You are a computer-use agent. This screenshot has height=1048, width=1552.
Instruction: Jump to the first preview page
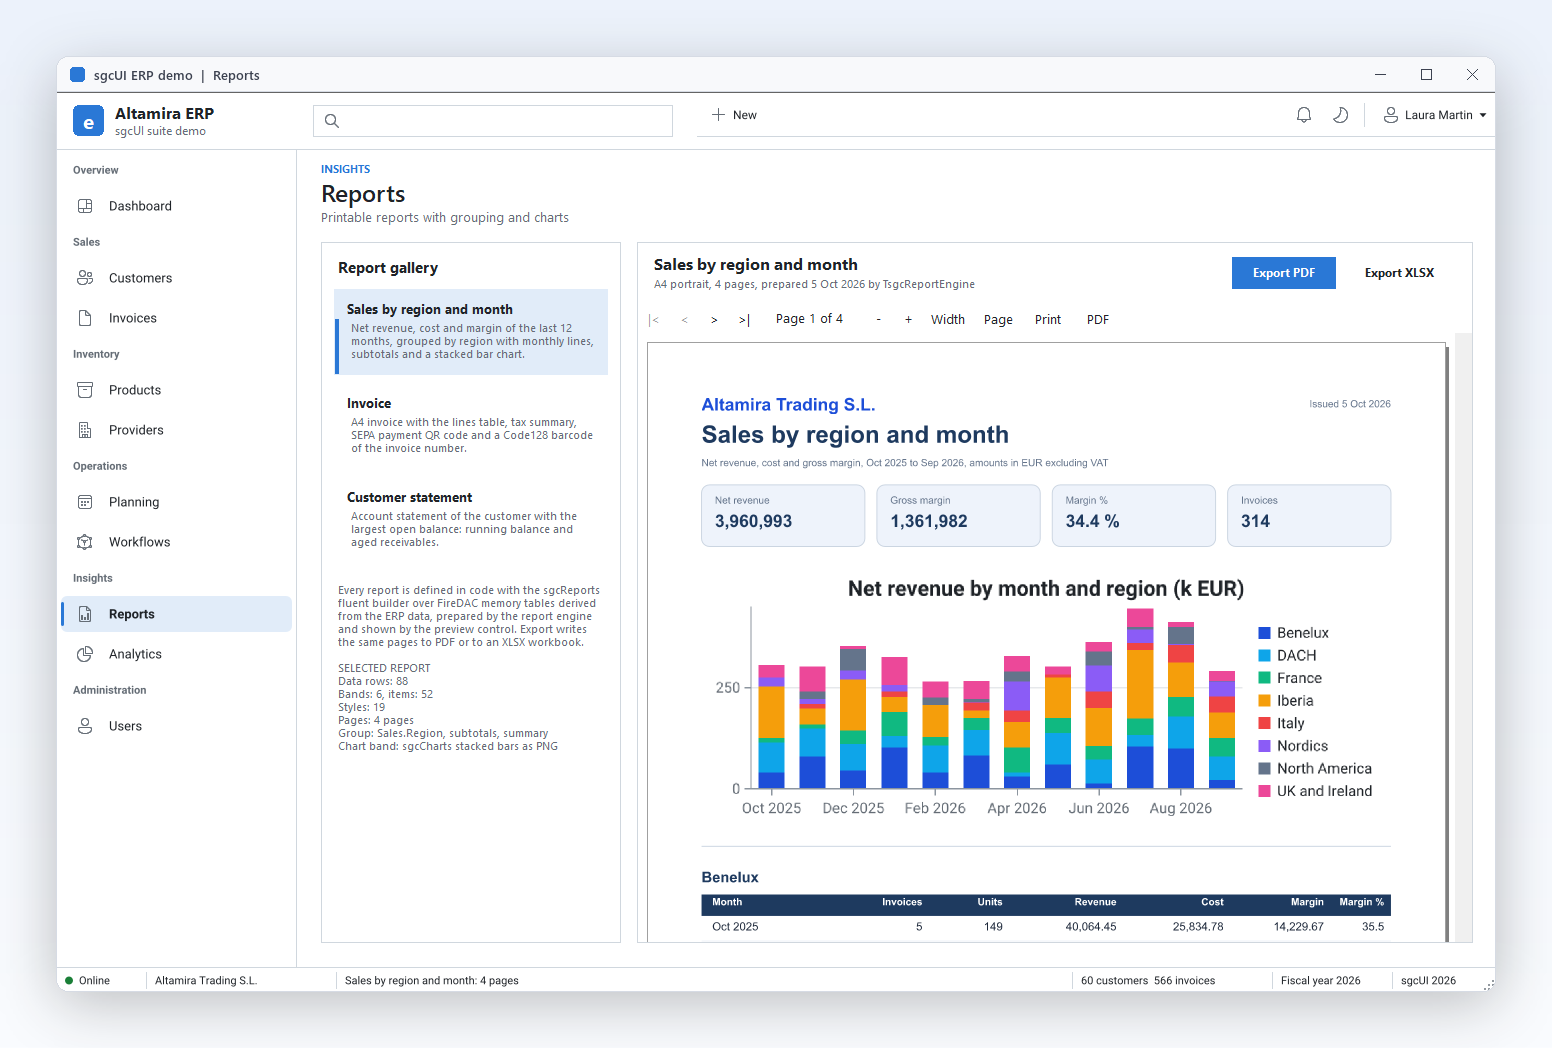654,320
